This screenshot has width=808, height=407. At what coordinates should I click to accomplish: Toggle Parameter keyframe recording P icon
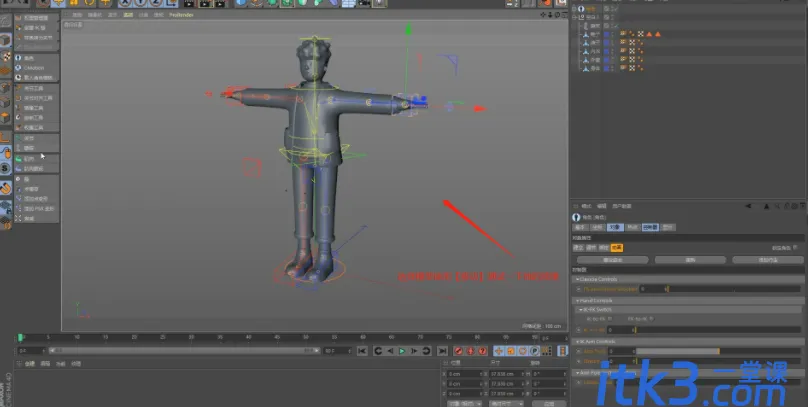point(535,351)
